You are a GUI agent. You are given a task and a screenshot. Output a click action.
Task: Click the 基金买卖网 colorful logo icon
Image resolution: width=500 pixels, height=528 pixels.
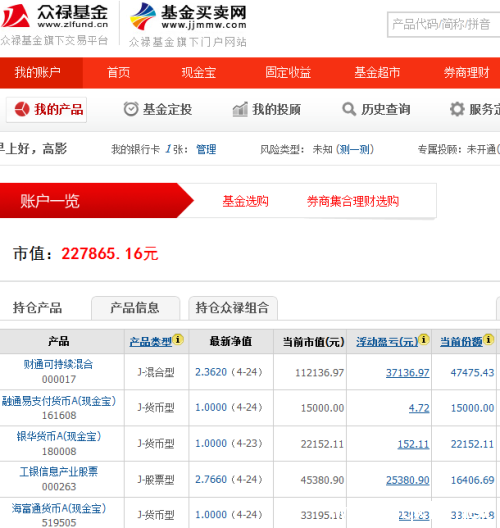tap(143, 16)
